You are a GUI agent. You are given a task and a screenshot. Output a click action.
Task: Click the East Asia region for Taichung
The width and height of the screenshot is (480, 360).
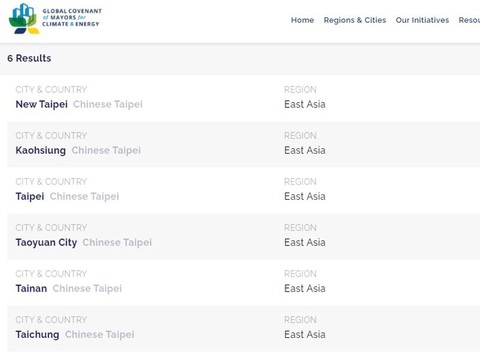pyautogui.click(x=305, y=334)
